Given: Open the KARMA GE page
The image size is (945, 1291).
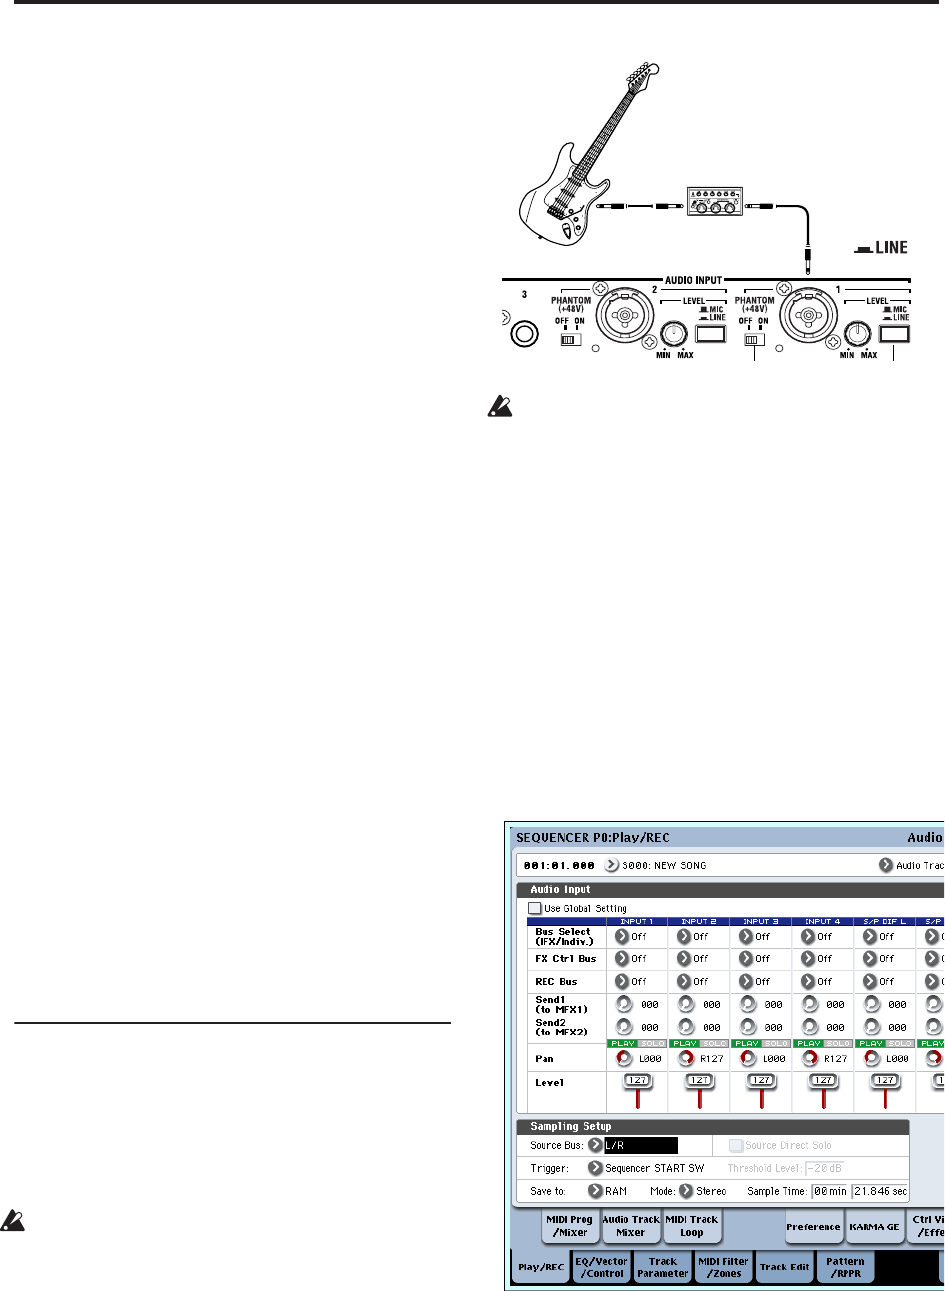Looking at the screenshot, I should [874, 1226].
